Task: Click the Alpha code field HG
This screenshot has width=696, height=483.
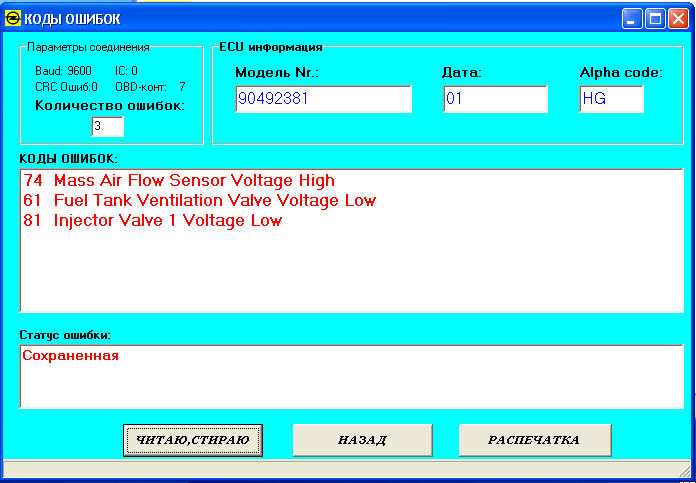Action: coord(611,99)
